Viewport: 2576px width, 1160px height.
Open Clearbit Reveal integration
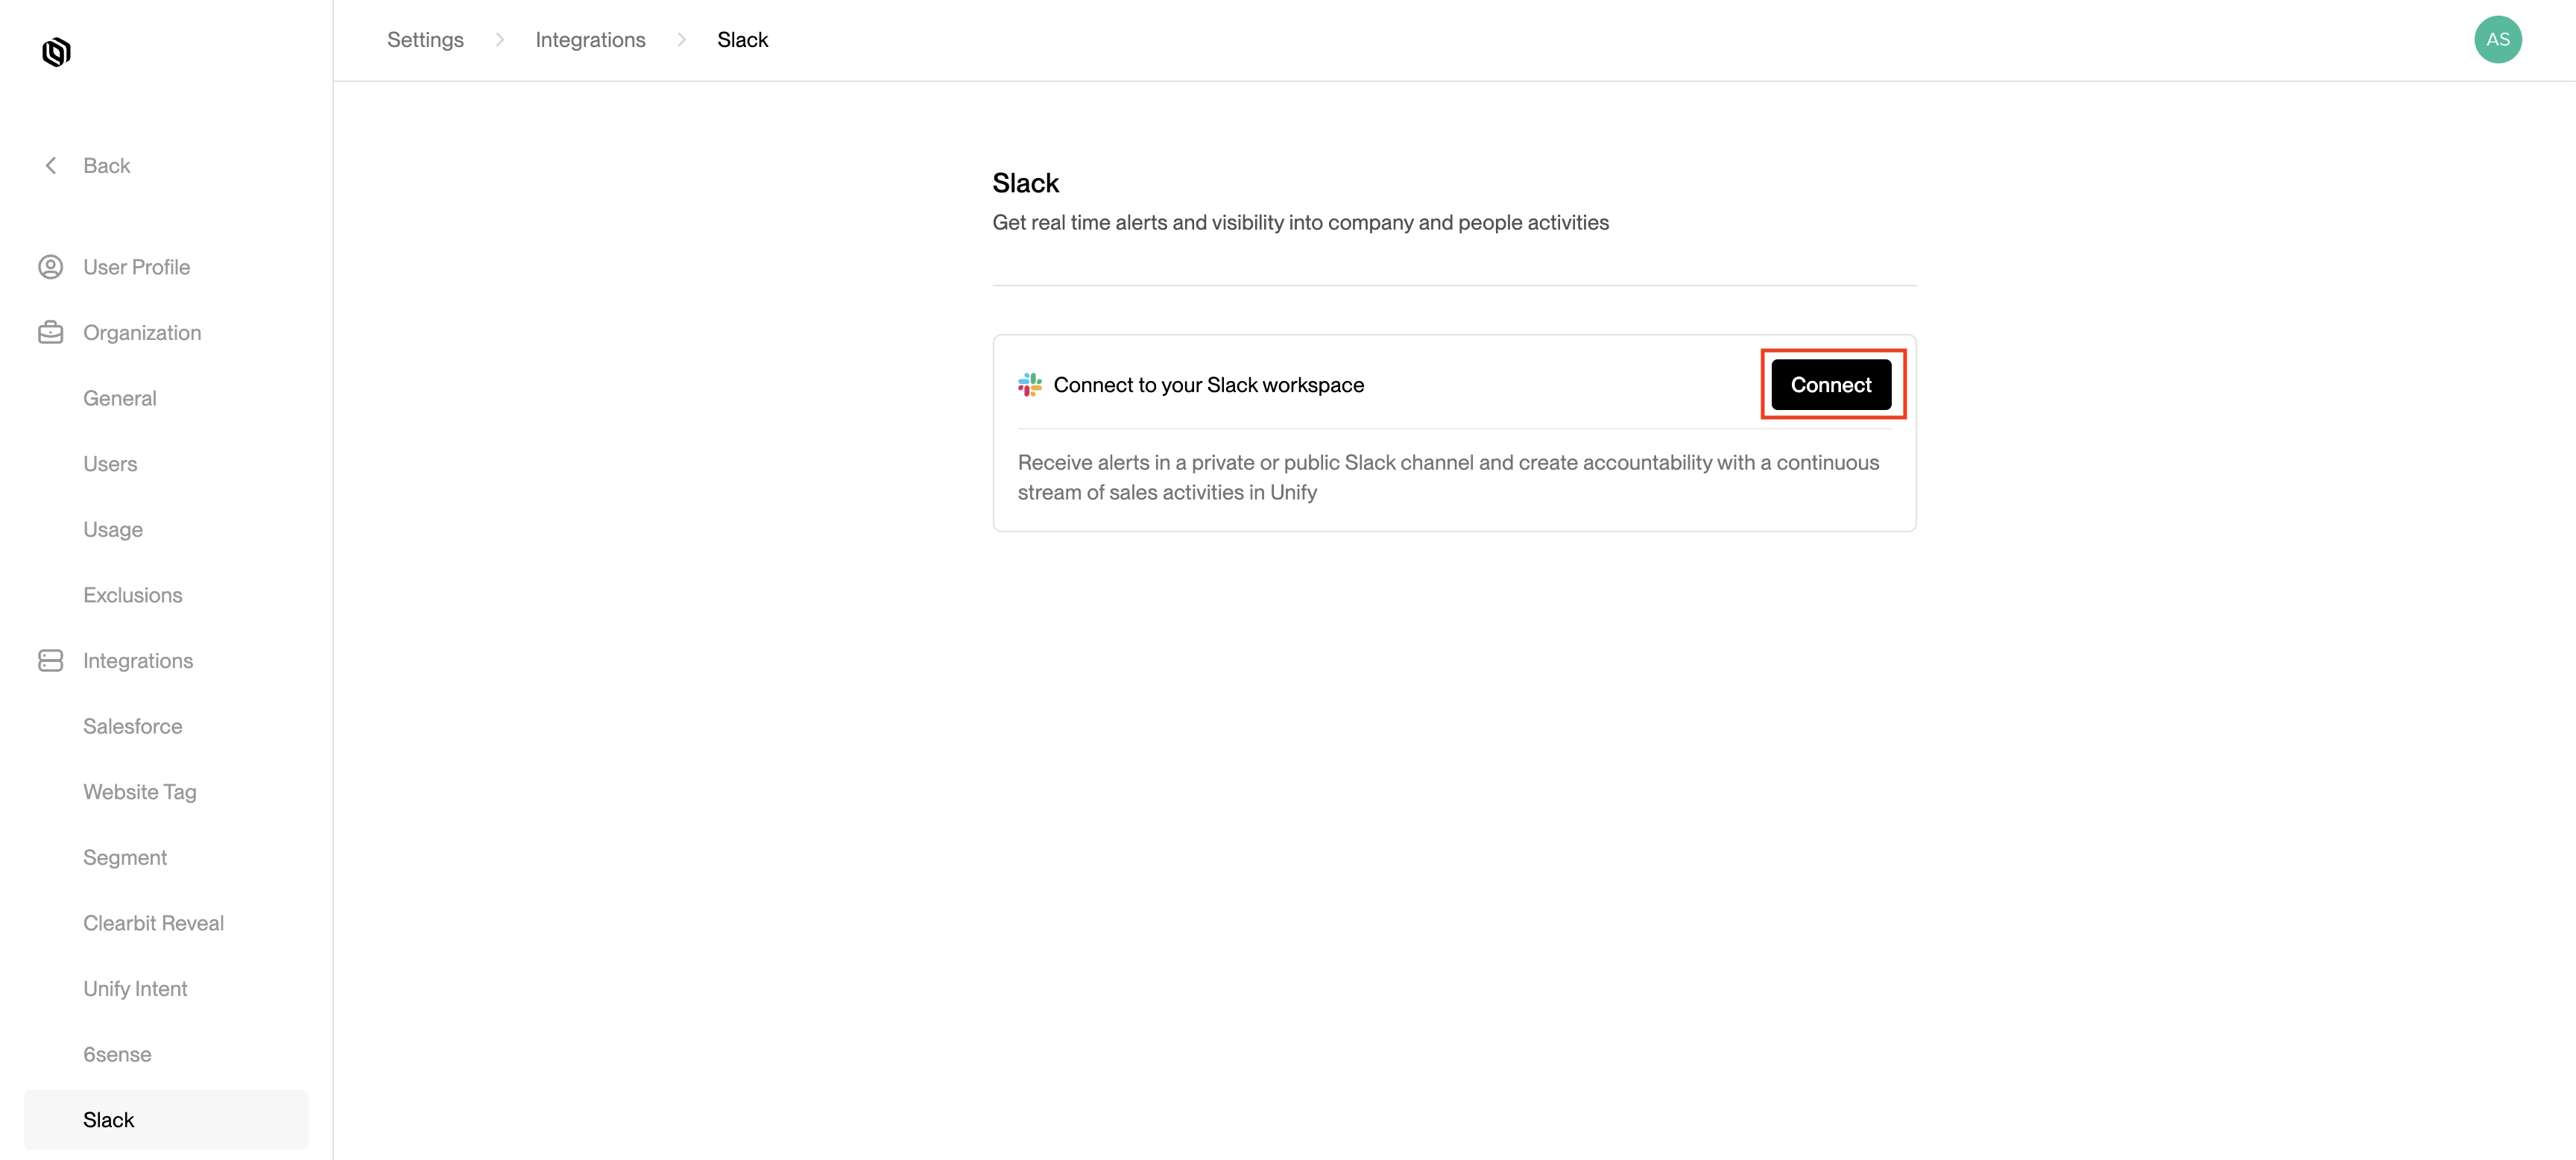click(x=153, y=923)
